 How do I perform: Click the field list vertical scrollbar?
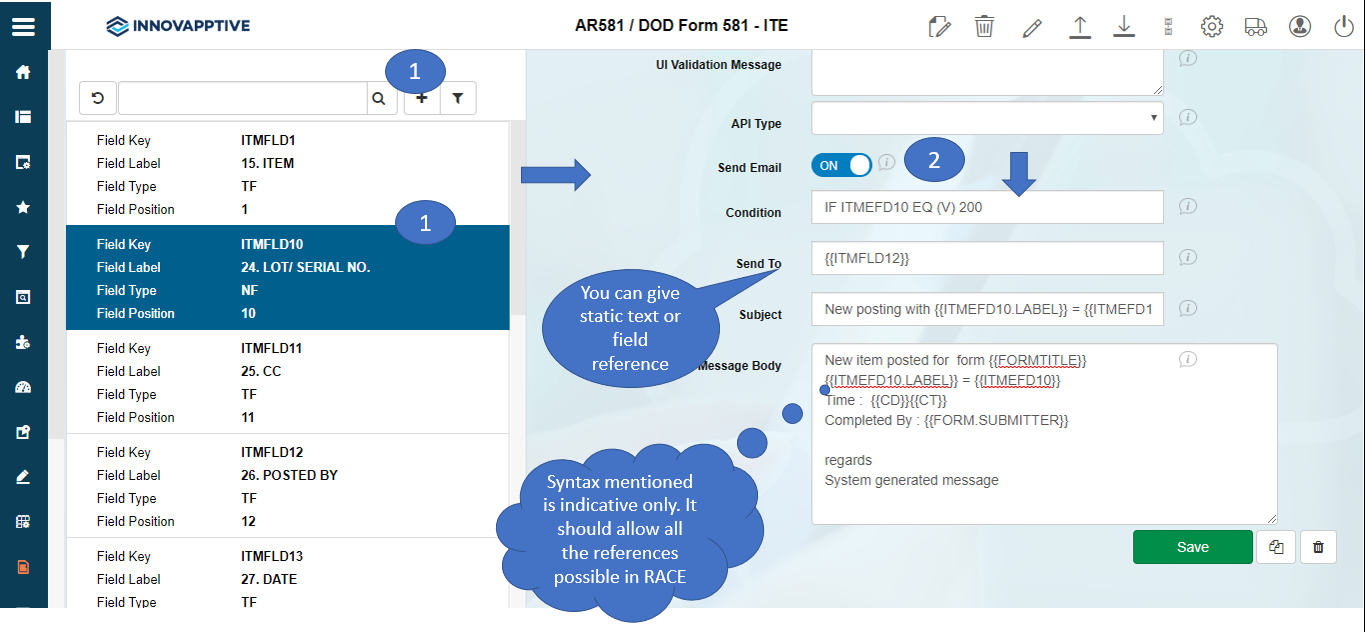[x=517, y=300]
